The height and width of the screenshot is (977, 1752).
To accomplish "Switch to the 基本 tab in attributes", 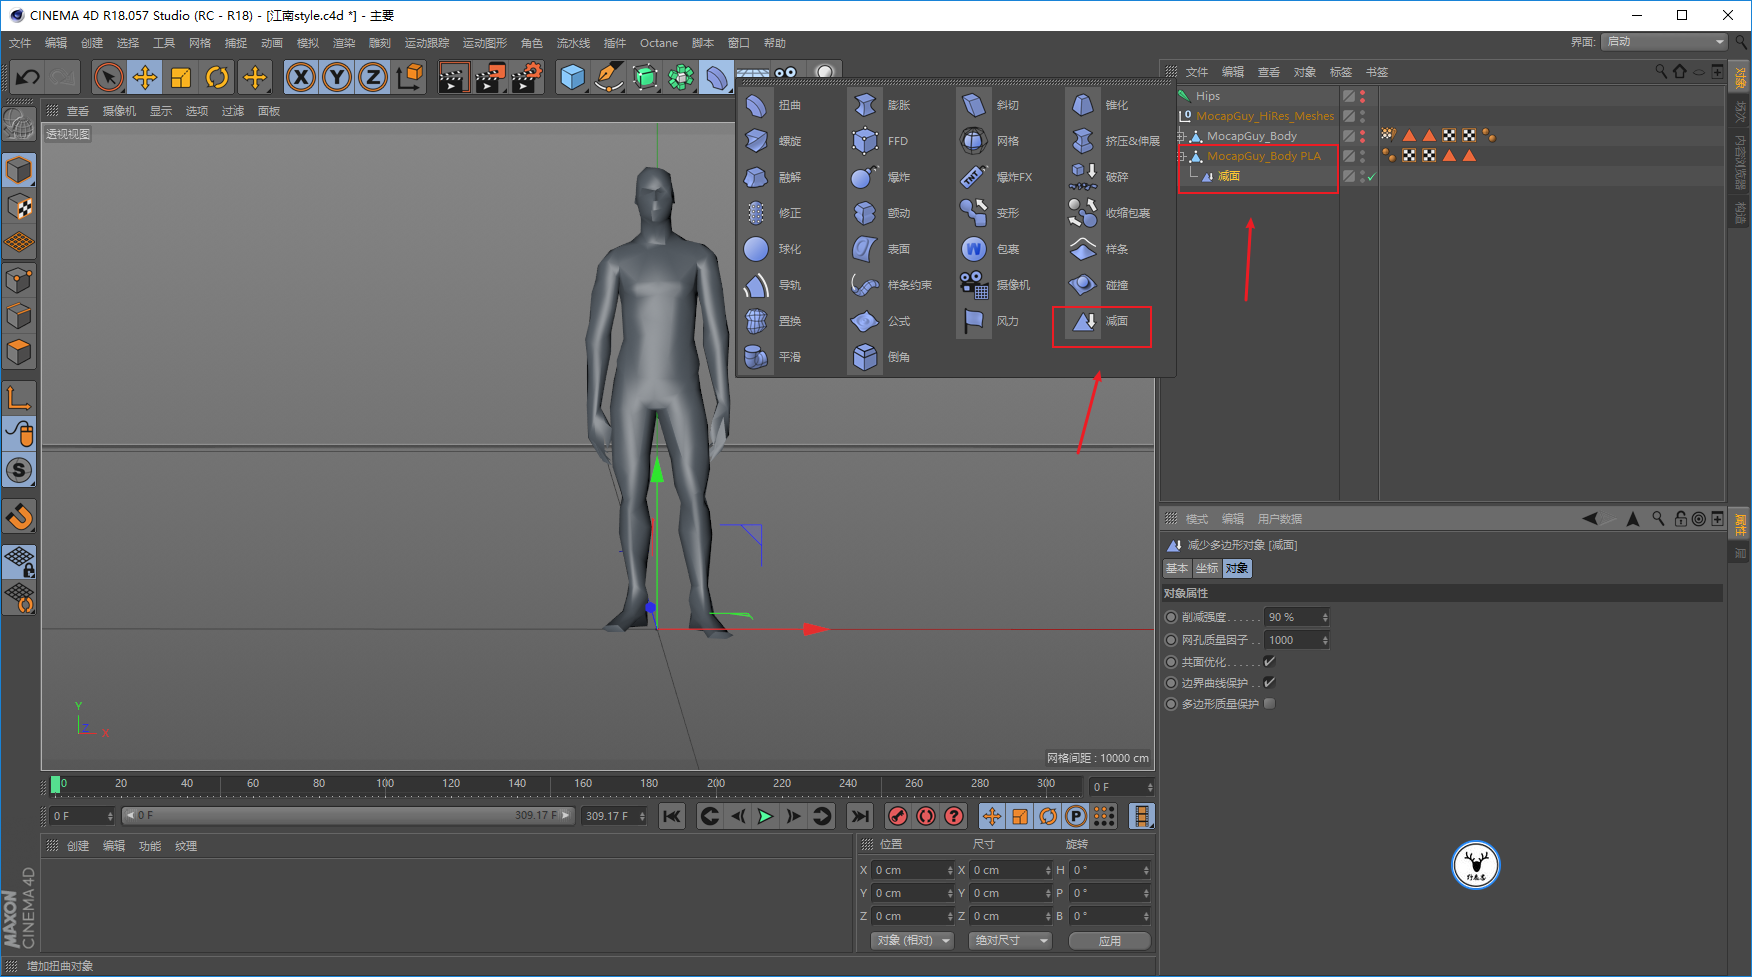I will (1177, 568).
